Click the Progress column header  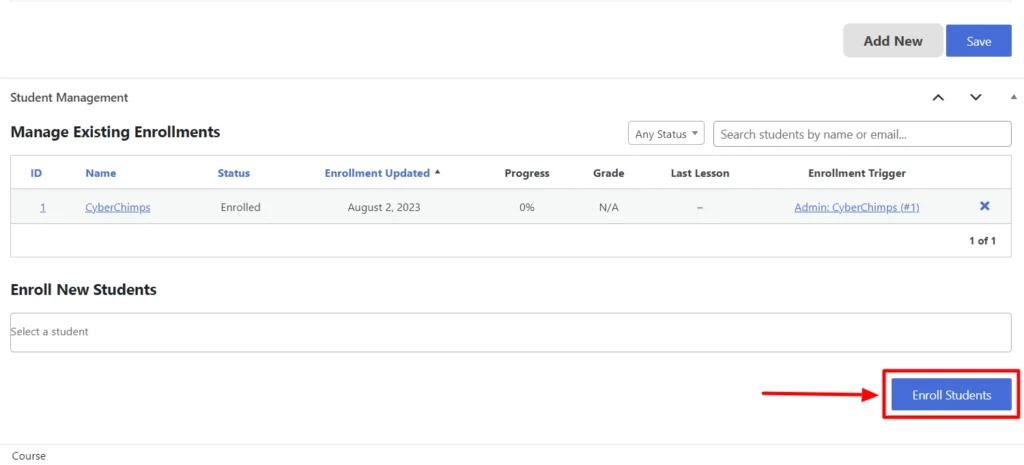pyautogui.click(x=527, y=173)
